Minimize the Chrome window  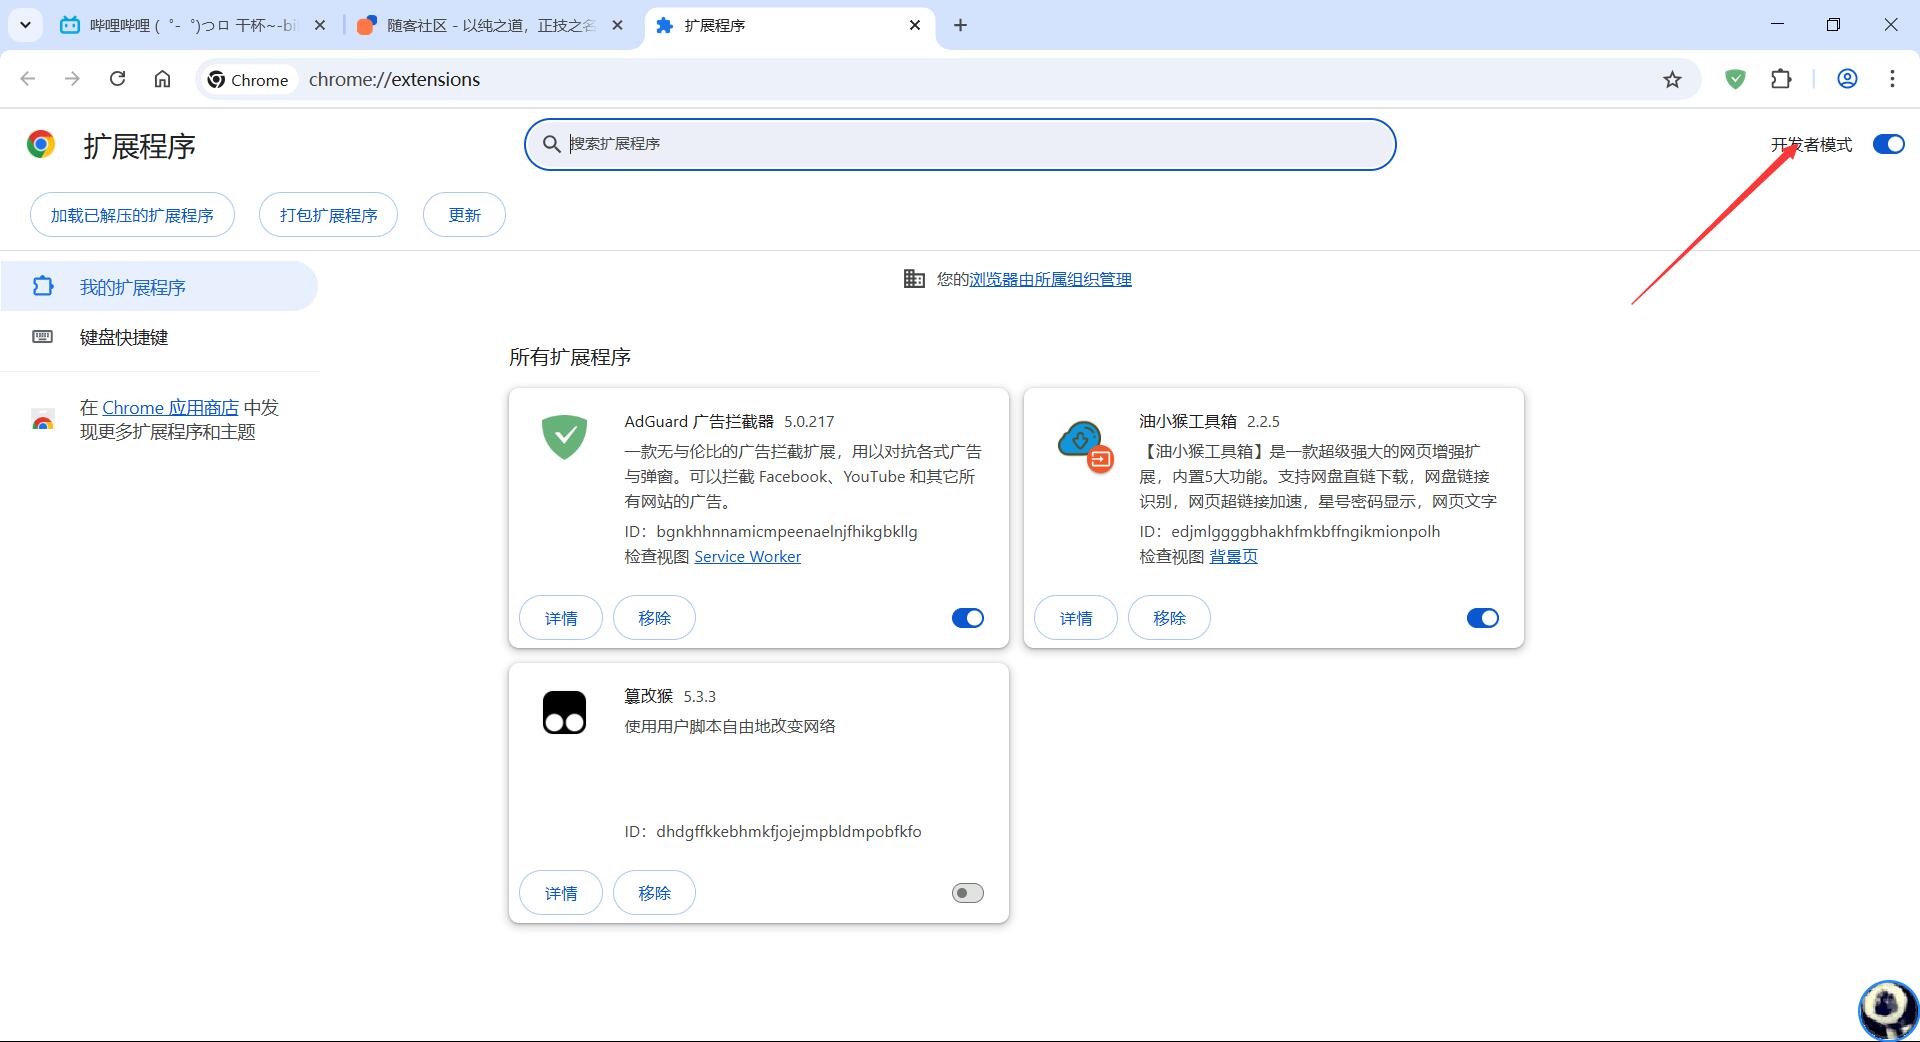[x=1777, y=24]
